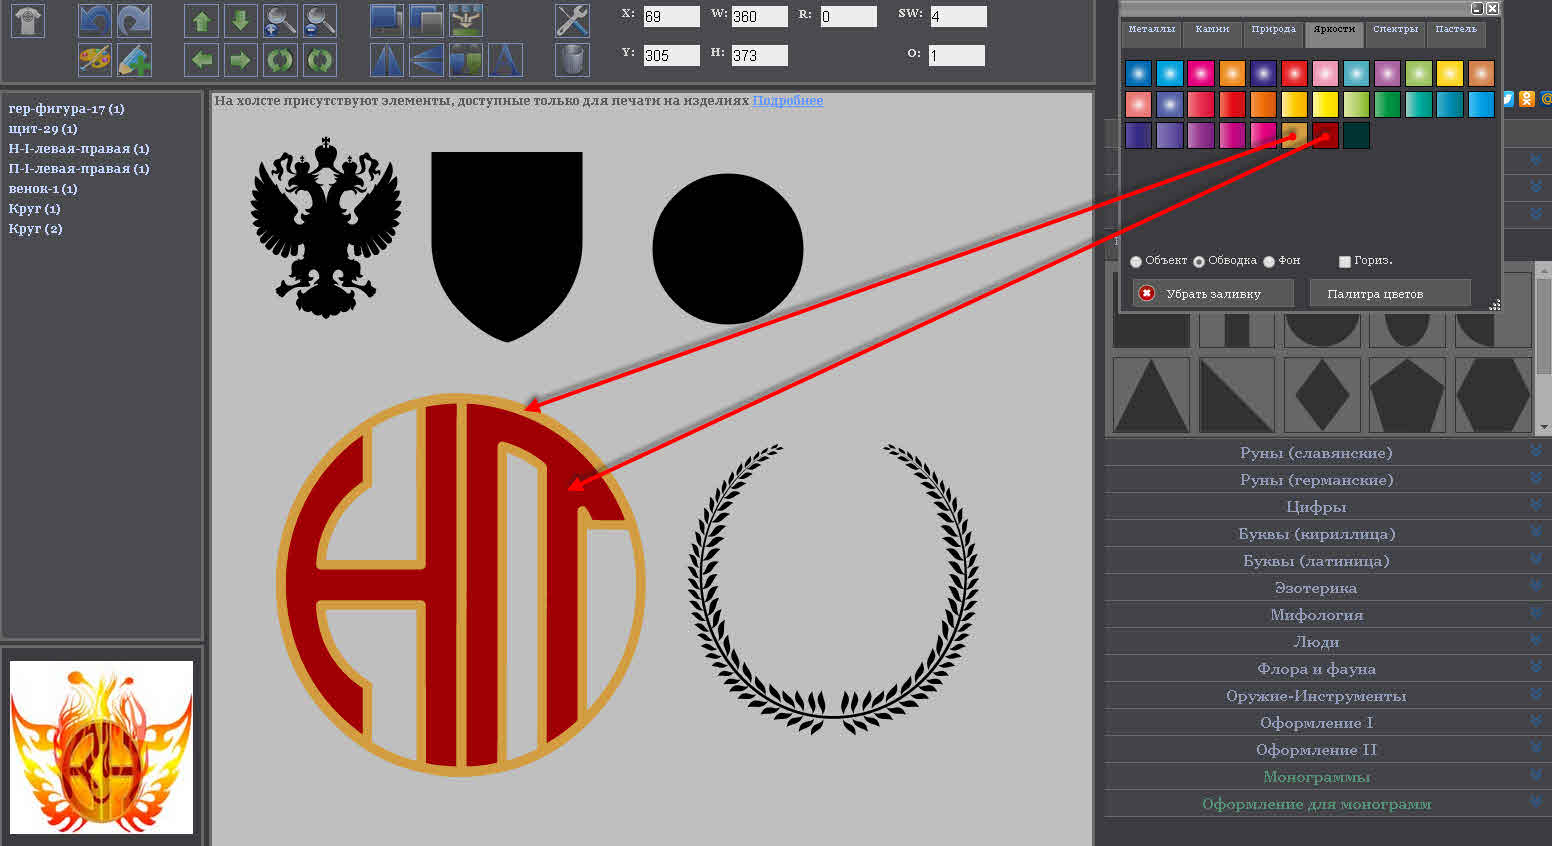Click the Убрать заливку button
Image resolution: width=1552 pixels, height=846 pixels.
point(1214,293)
